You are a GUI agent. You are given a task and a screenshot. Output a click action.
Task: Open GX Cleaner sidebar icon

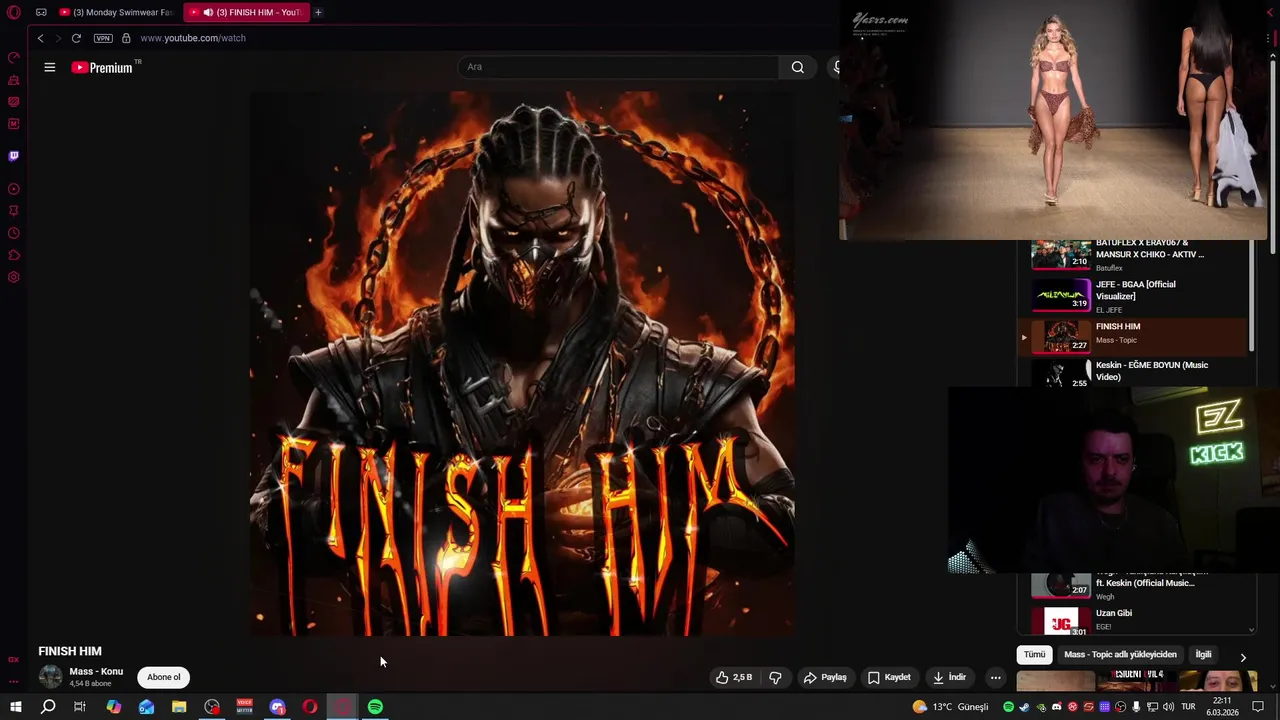click(x=14, y=80)
